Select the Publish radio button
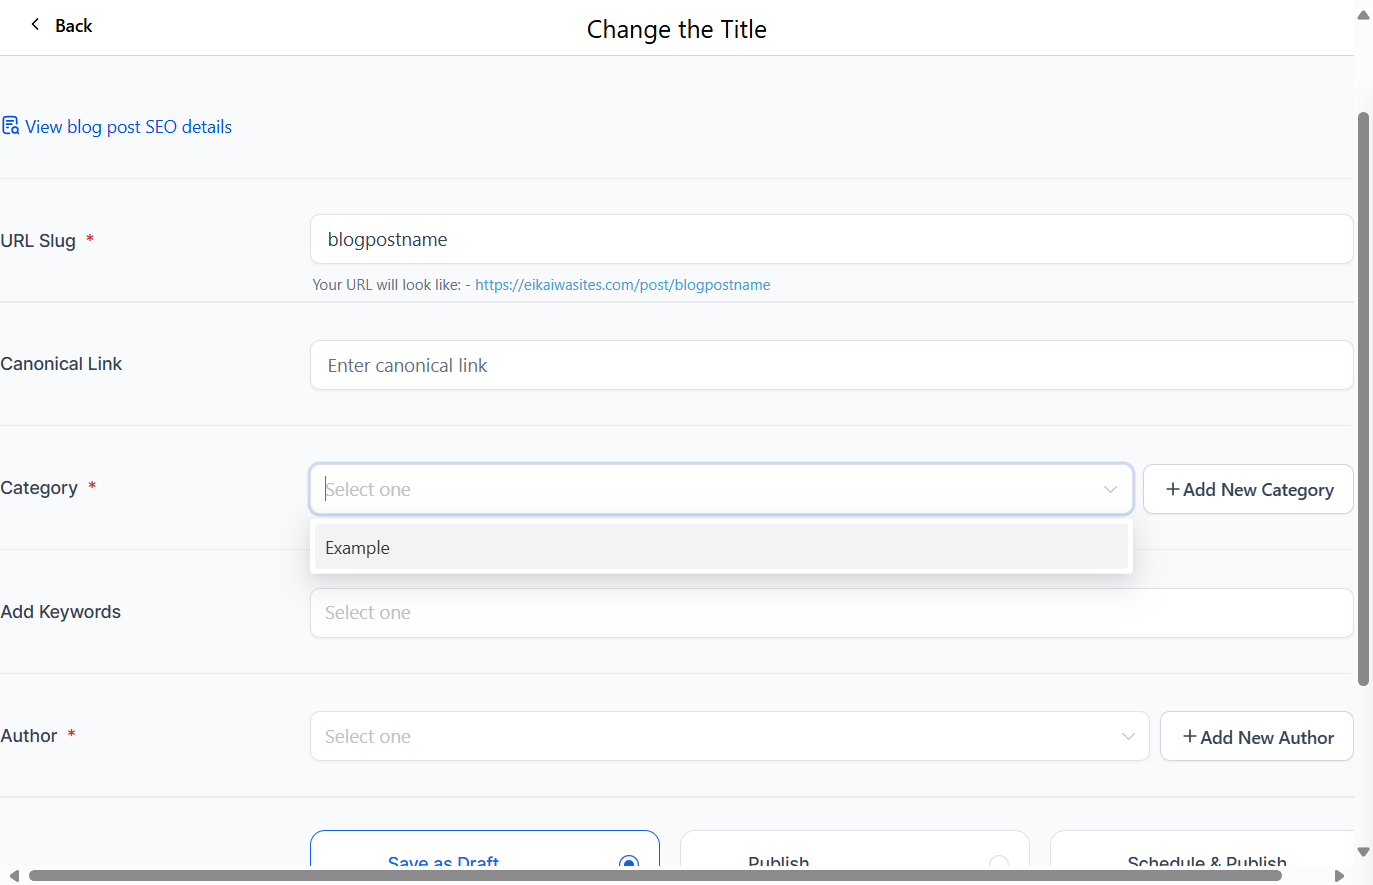This screenshot has width=1373, height=885. (x=998, y=863)
